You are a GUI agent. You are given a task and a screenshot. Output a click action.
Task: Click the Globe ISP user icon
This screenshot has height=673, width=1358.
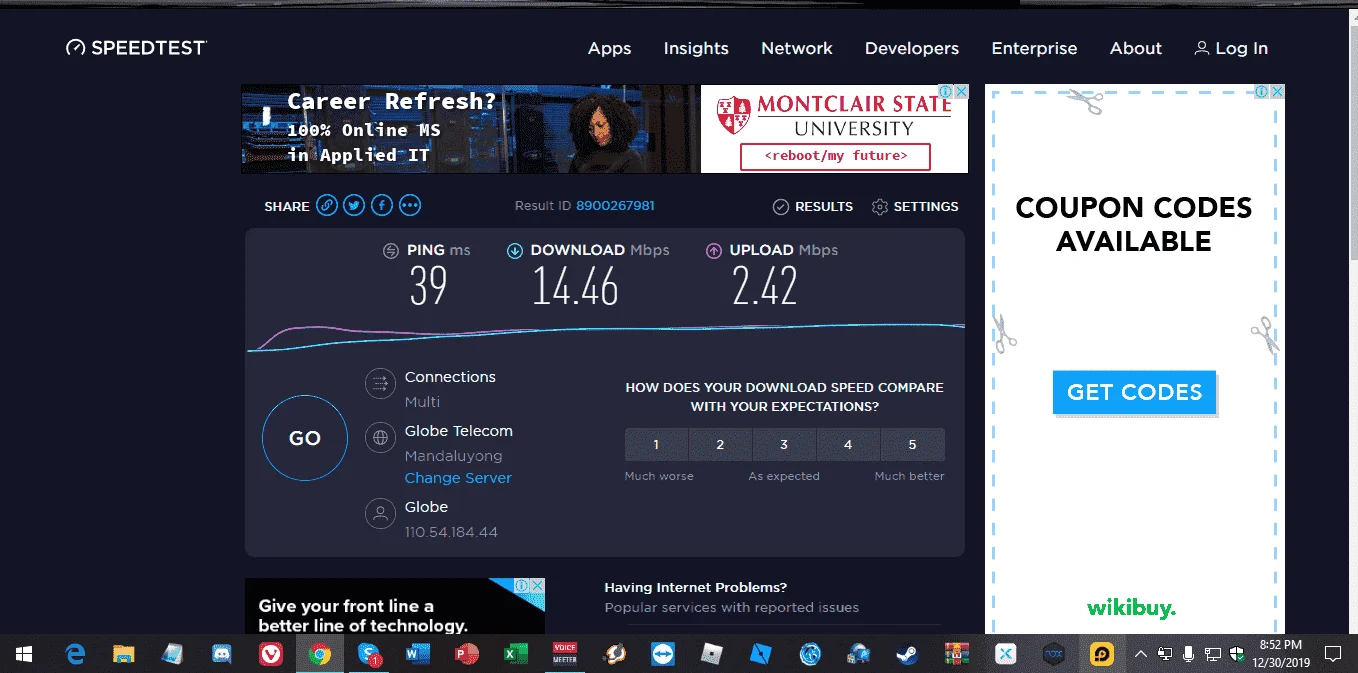380,514
